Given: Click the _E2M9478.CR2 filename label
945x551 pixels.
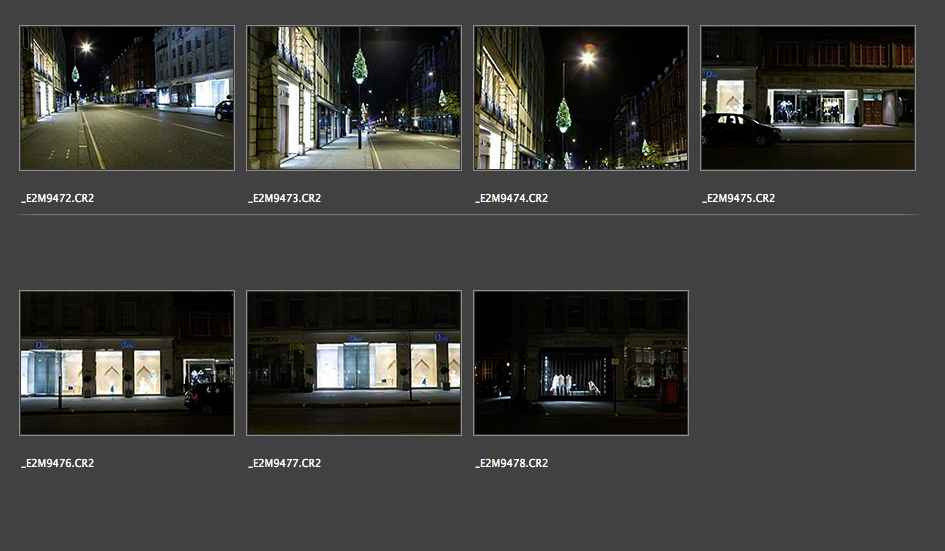Looking at the screenshot, I should point(512,463).
